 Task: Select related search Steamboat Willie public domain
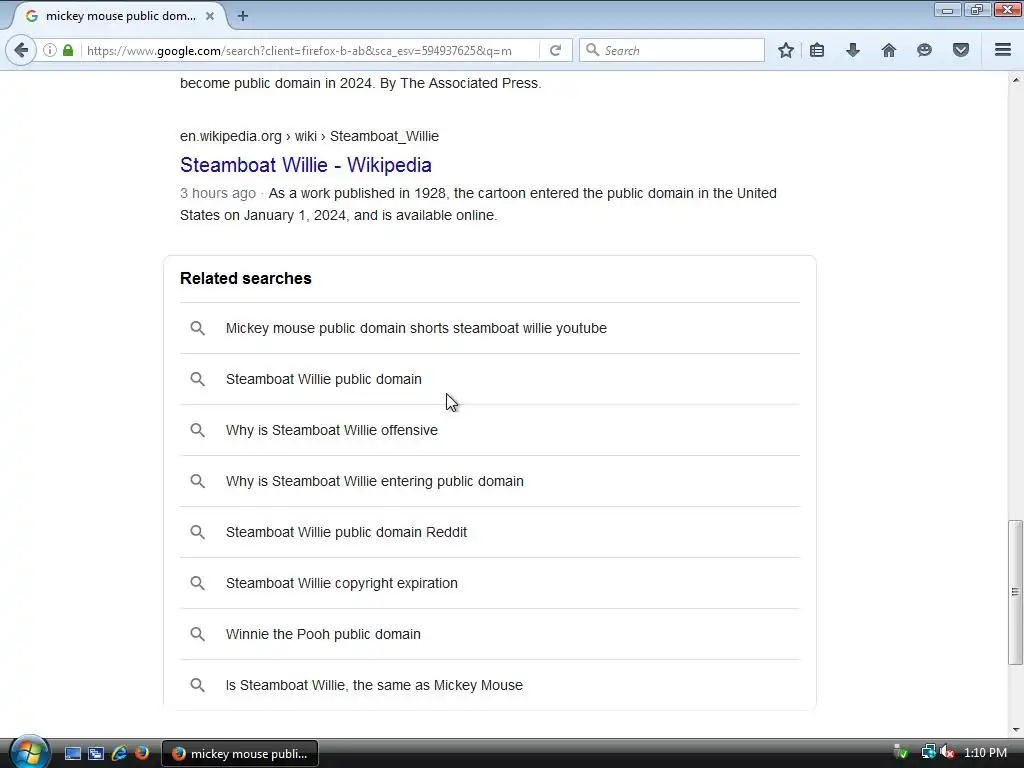pyautogui.click(x=490, y=379)
